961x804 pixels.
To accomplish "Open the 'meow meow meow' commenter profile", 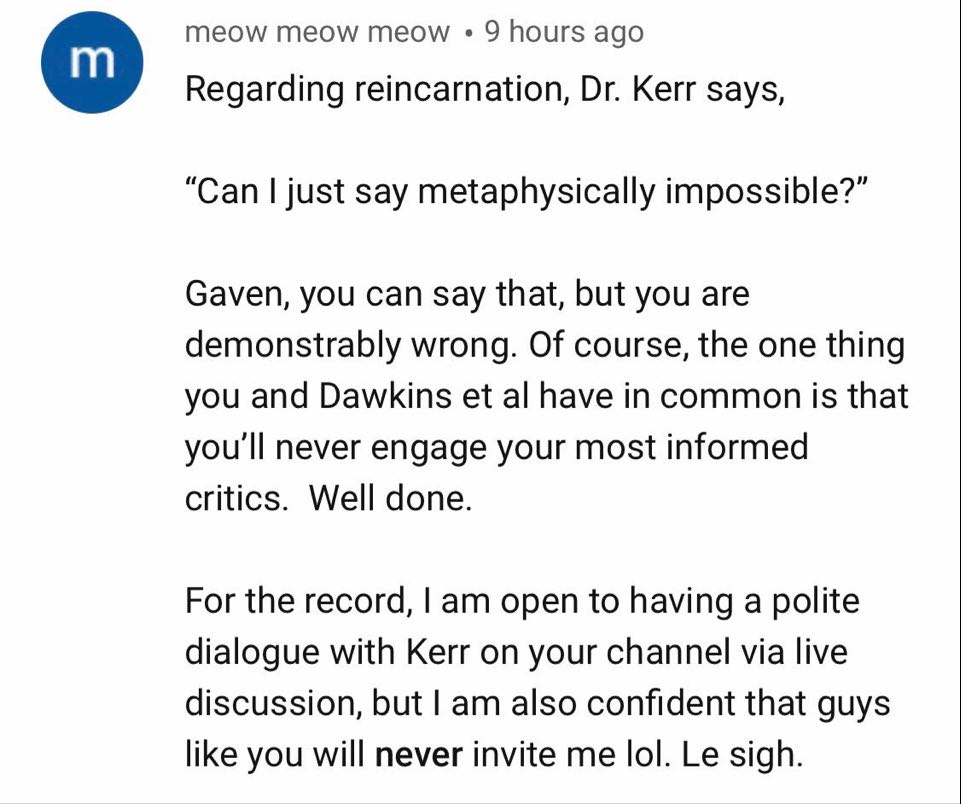I will coord(317,32).
